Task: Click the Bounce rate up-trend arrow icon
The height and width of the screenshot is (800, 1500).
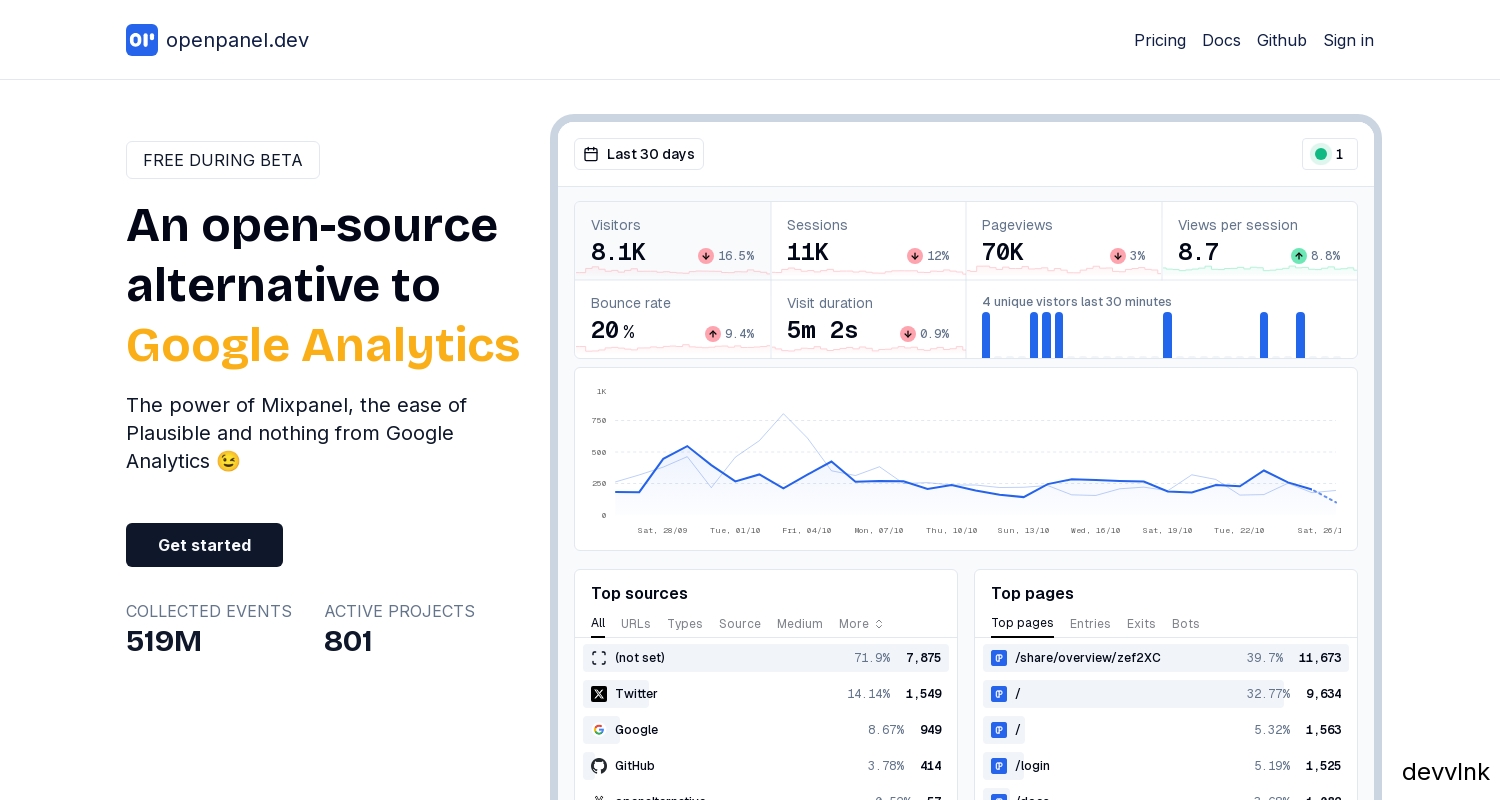Action: [x=713, y=334]
